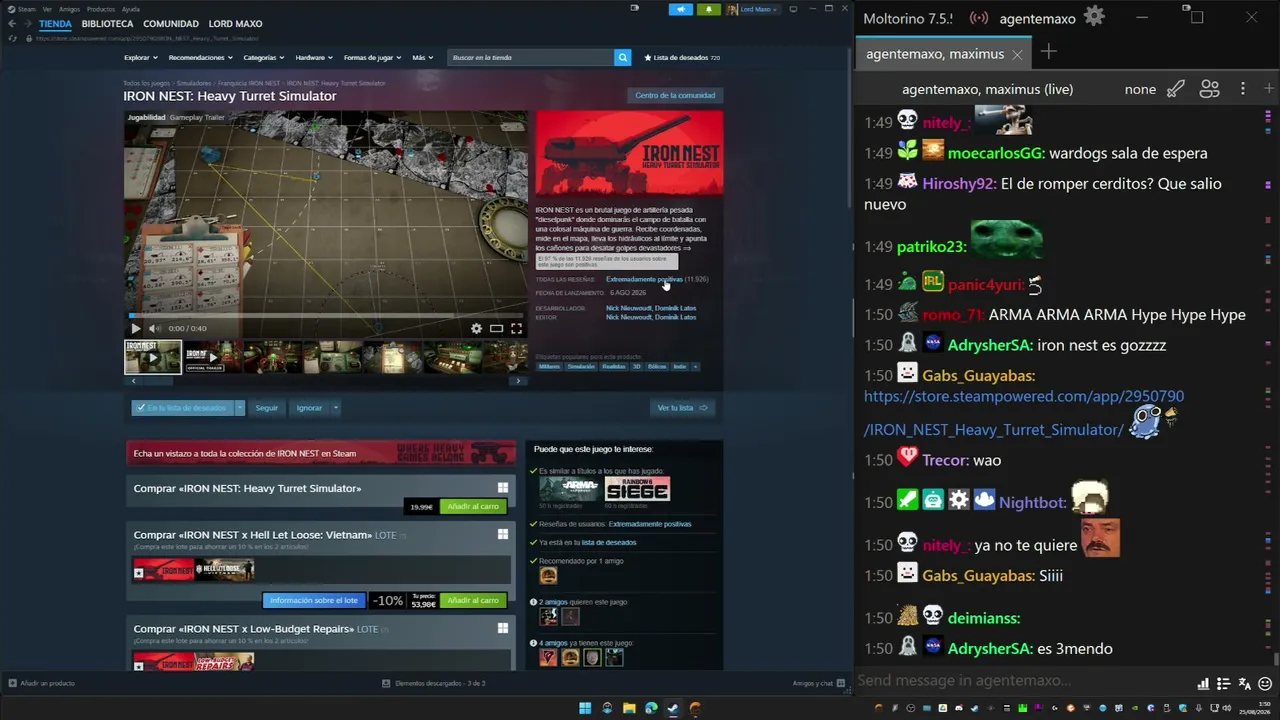Play the IRON NEST gameplay trailer
The width and height of the screenshot is (1280, 720).
(136, 328)
